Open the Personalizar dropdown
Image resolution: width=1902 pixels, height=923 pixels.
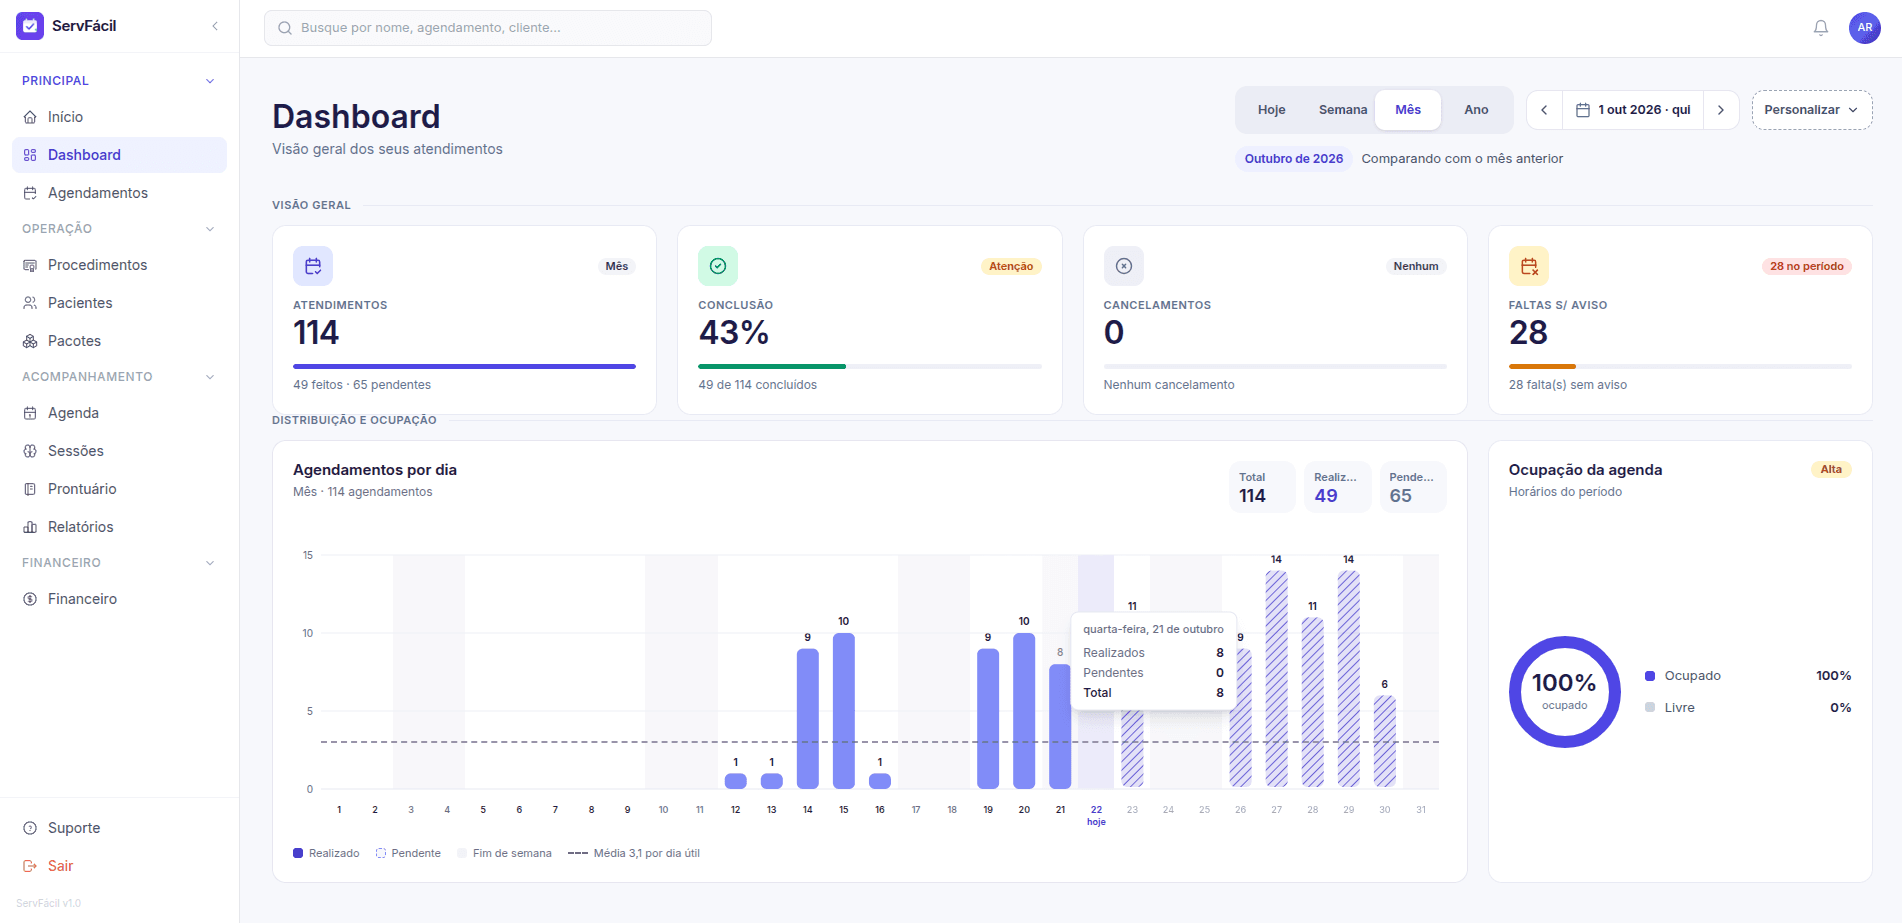(x=1812, y=110)
